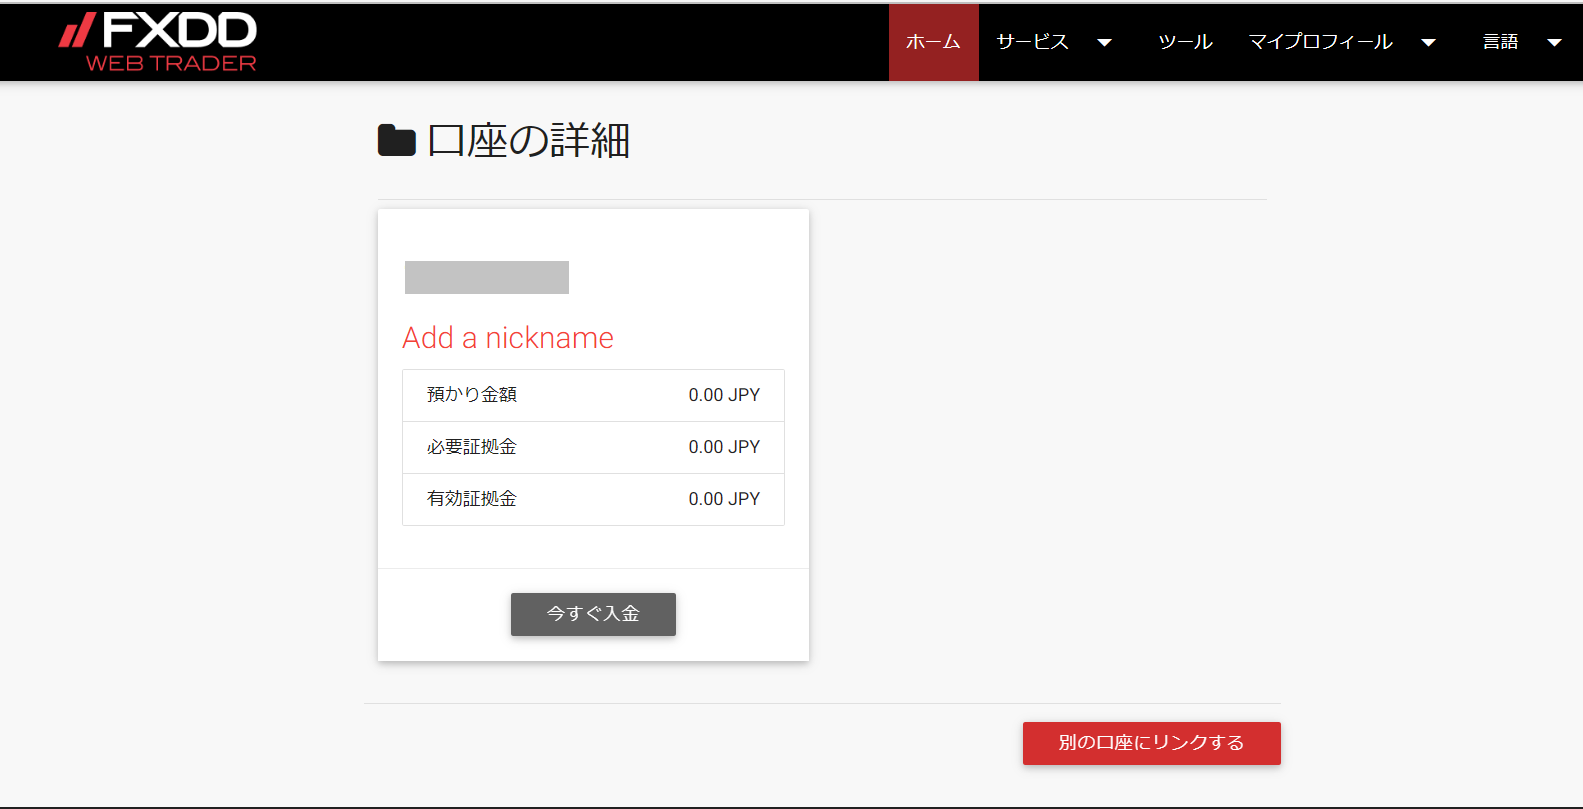Select the 有効証拠金 row label
Screen dimensions: 1583x809
click(x=472, y=499)
